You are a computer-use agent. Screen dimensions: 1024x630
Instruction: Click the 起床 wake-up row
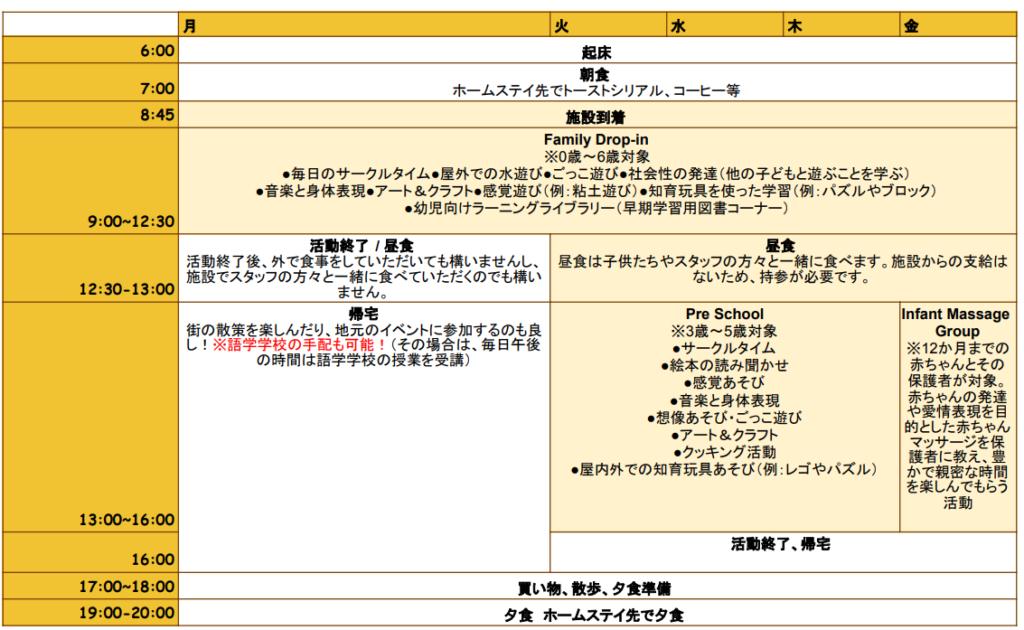[596, 51]
